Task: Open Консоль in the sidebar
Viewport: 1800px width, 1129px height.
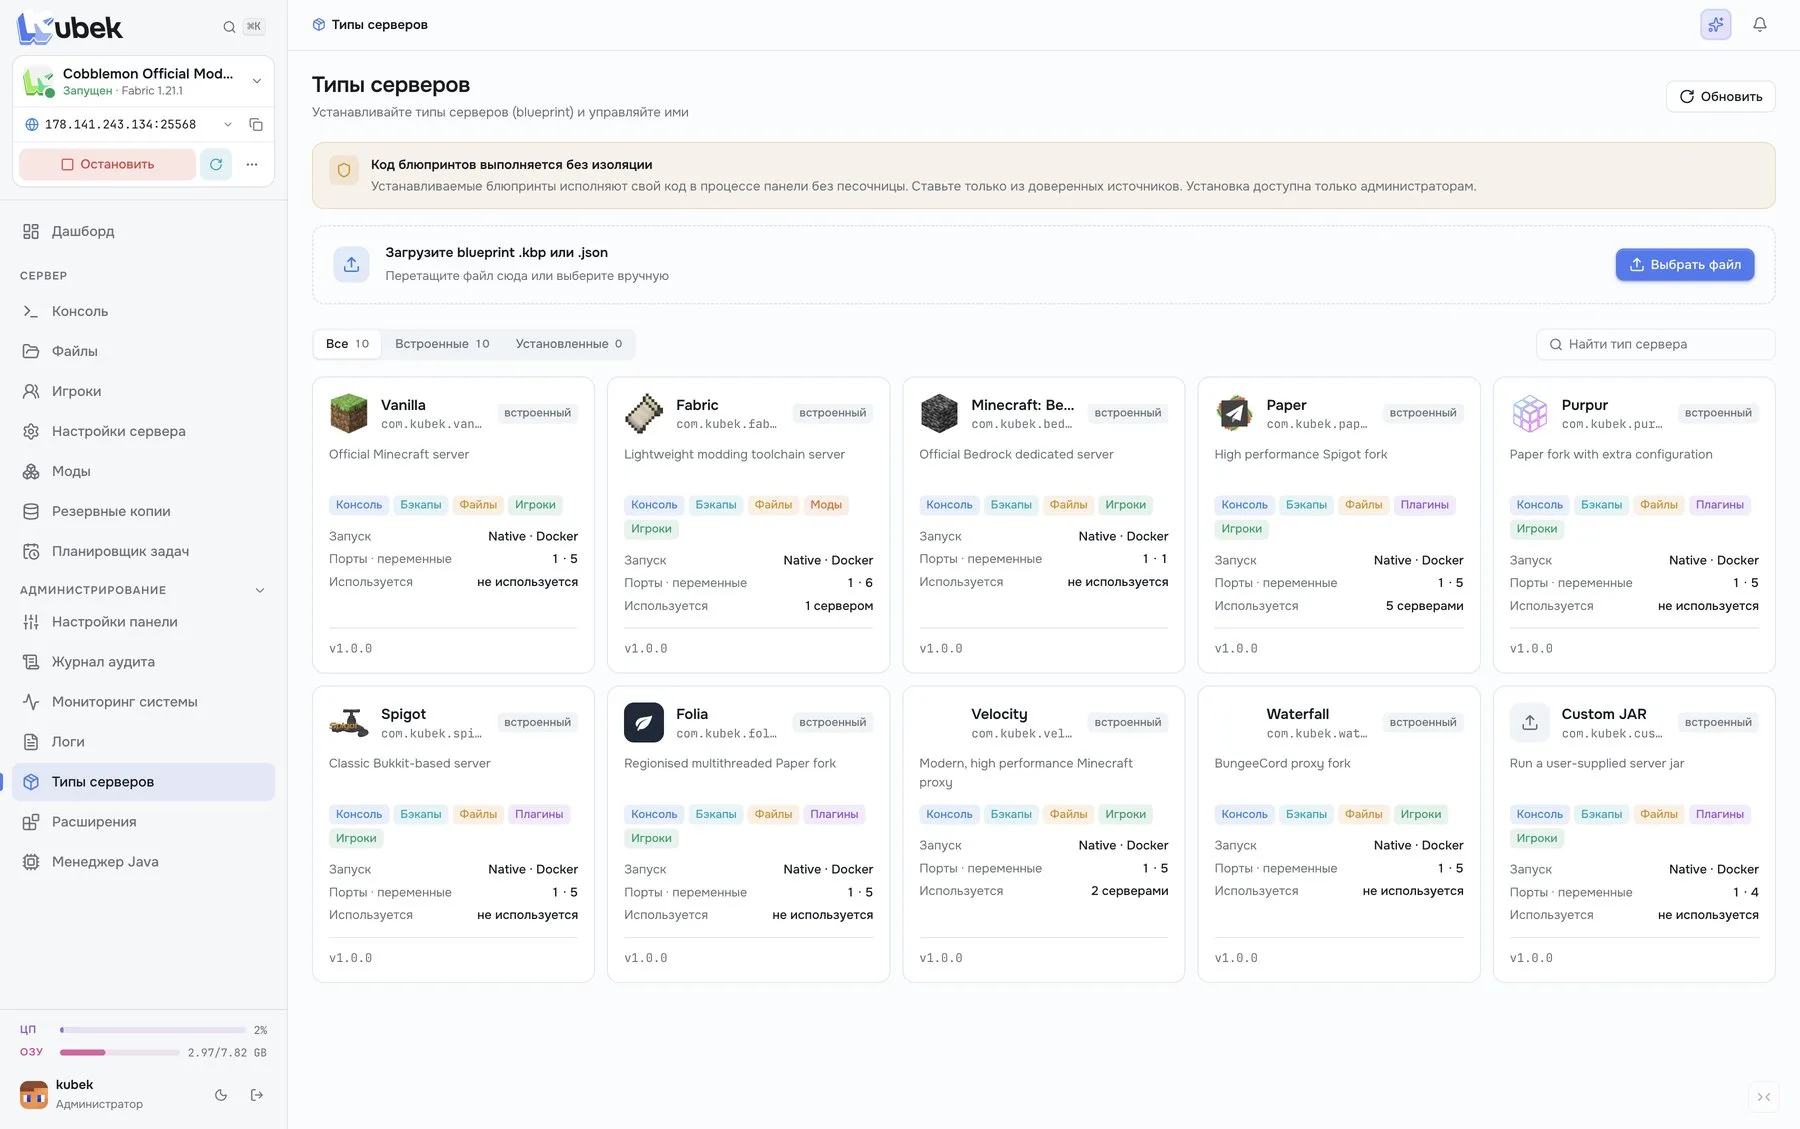Action: click(143, 311)
